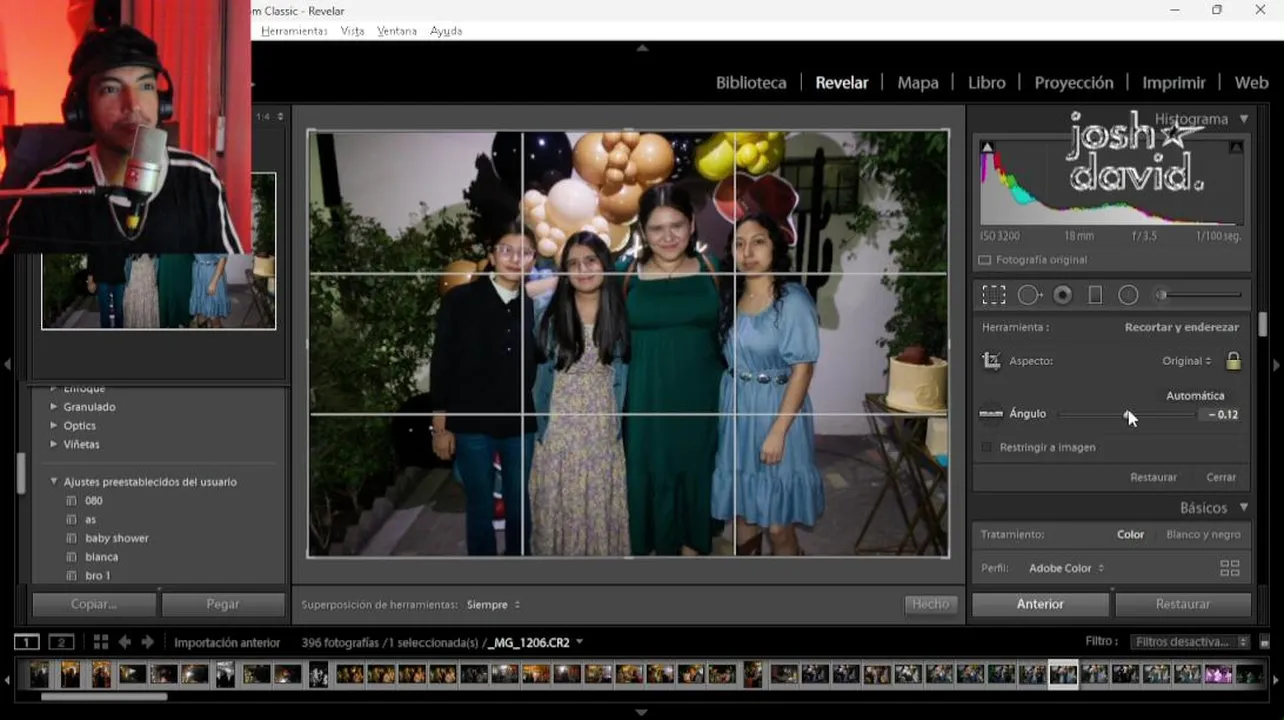
Task: Set treatment to Color
Action: point(1130,534)
